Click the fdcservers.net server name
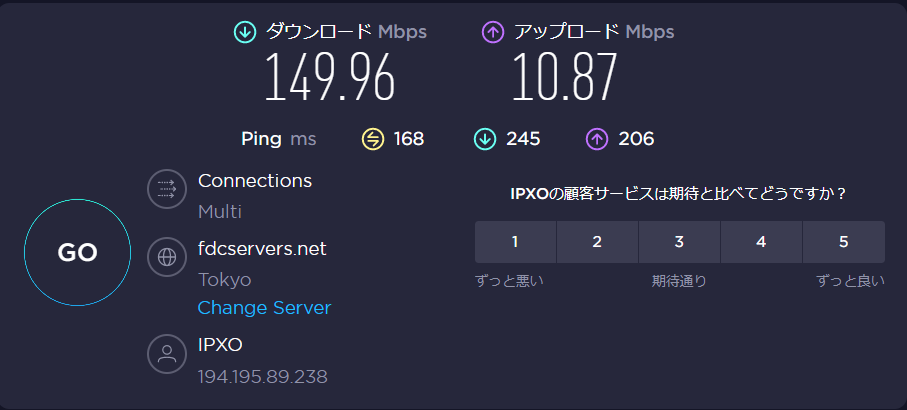 coord(262,249)
